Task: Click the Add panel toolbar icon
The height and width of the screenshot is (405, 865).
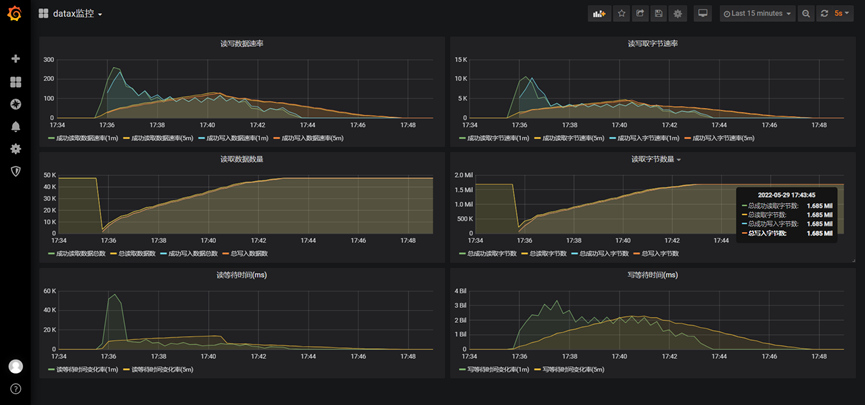Action: [599, 14]
